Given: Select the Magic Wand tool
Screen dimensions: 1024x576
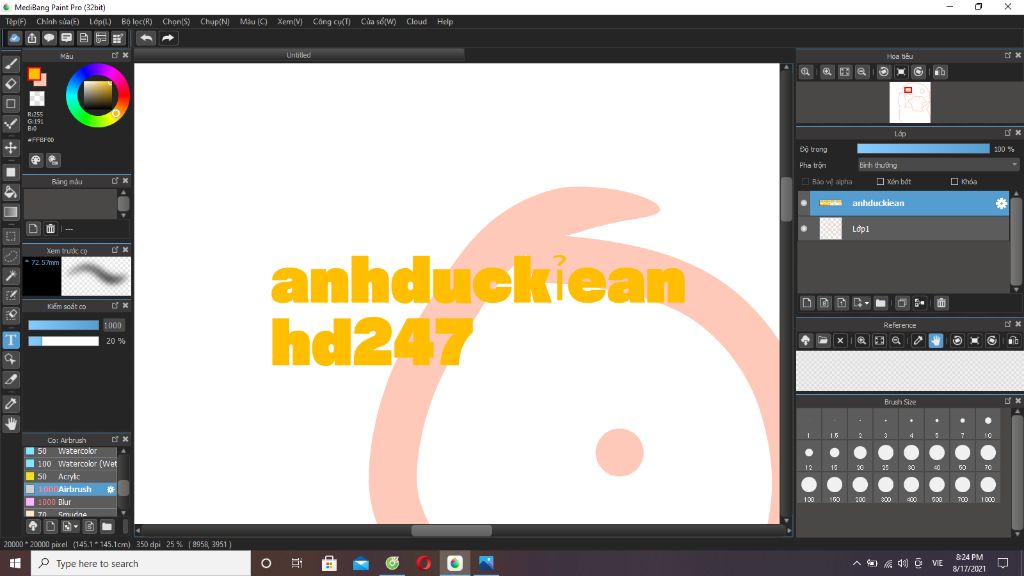Looking at the screenshot, I should pos(11,276).
